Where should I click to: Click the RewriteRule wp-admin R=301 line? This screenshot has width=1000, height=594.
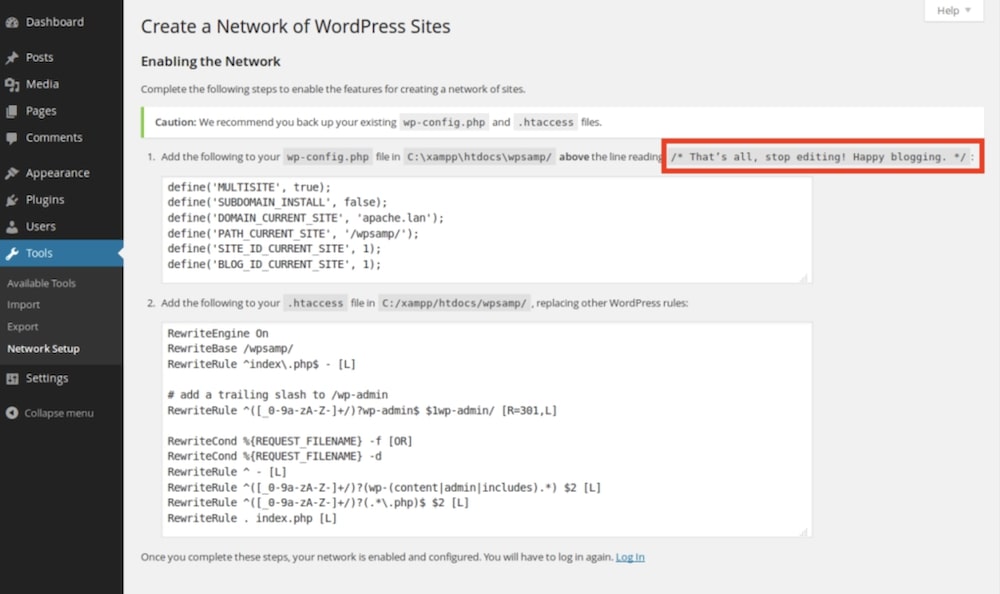pos(362,410)
